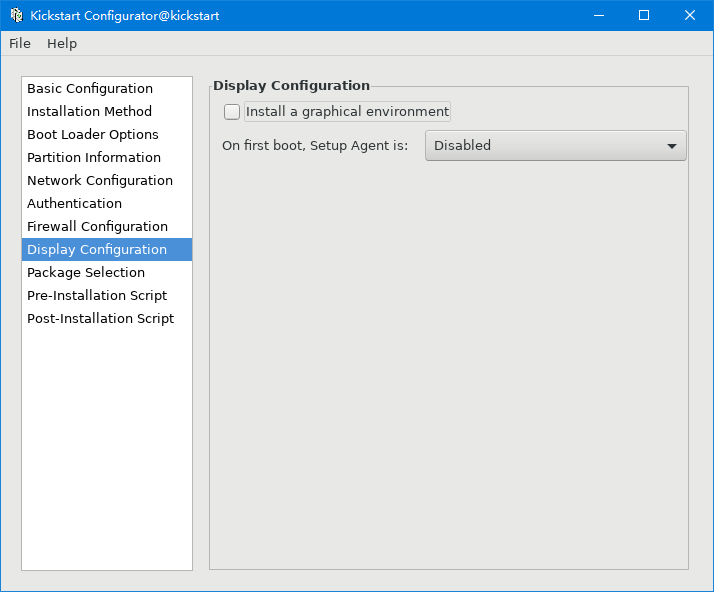Click the Kickstart Configurator app icon in title bar
The height and width of the screenshot is (592, 714).
click(x=16, y=15)
